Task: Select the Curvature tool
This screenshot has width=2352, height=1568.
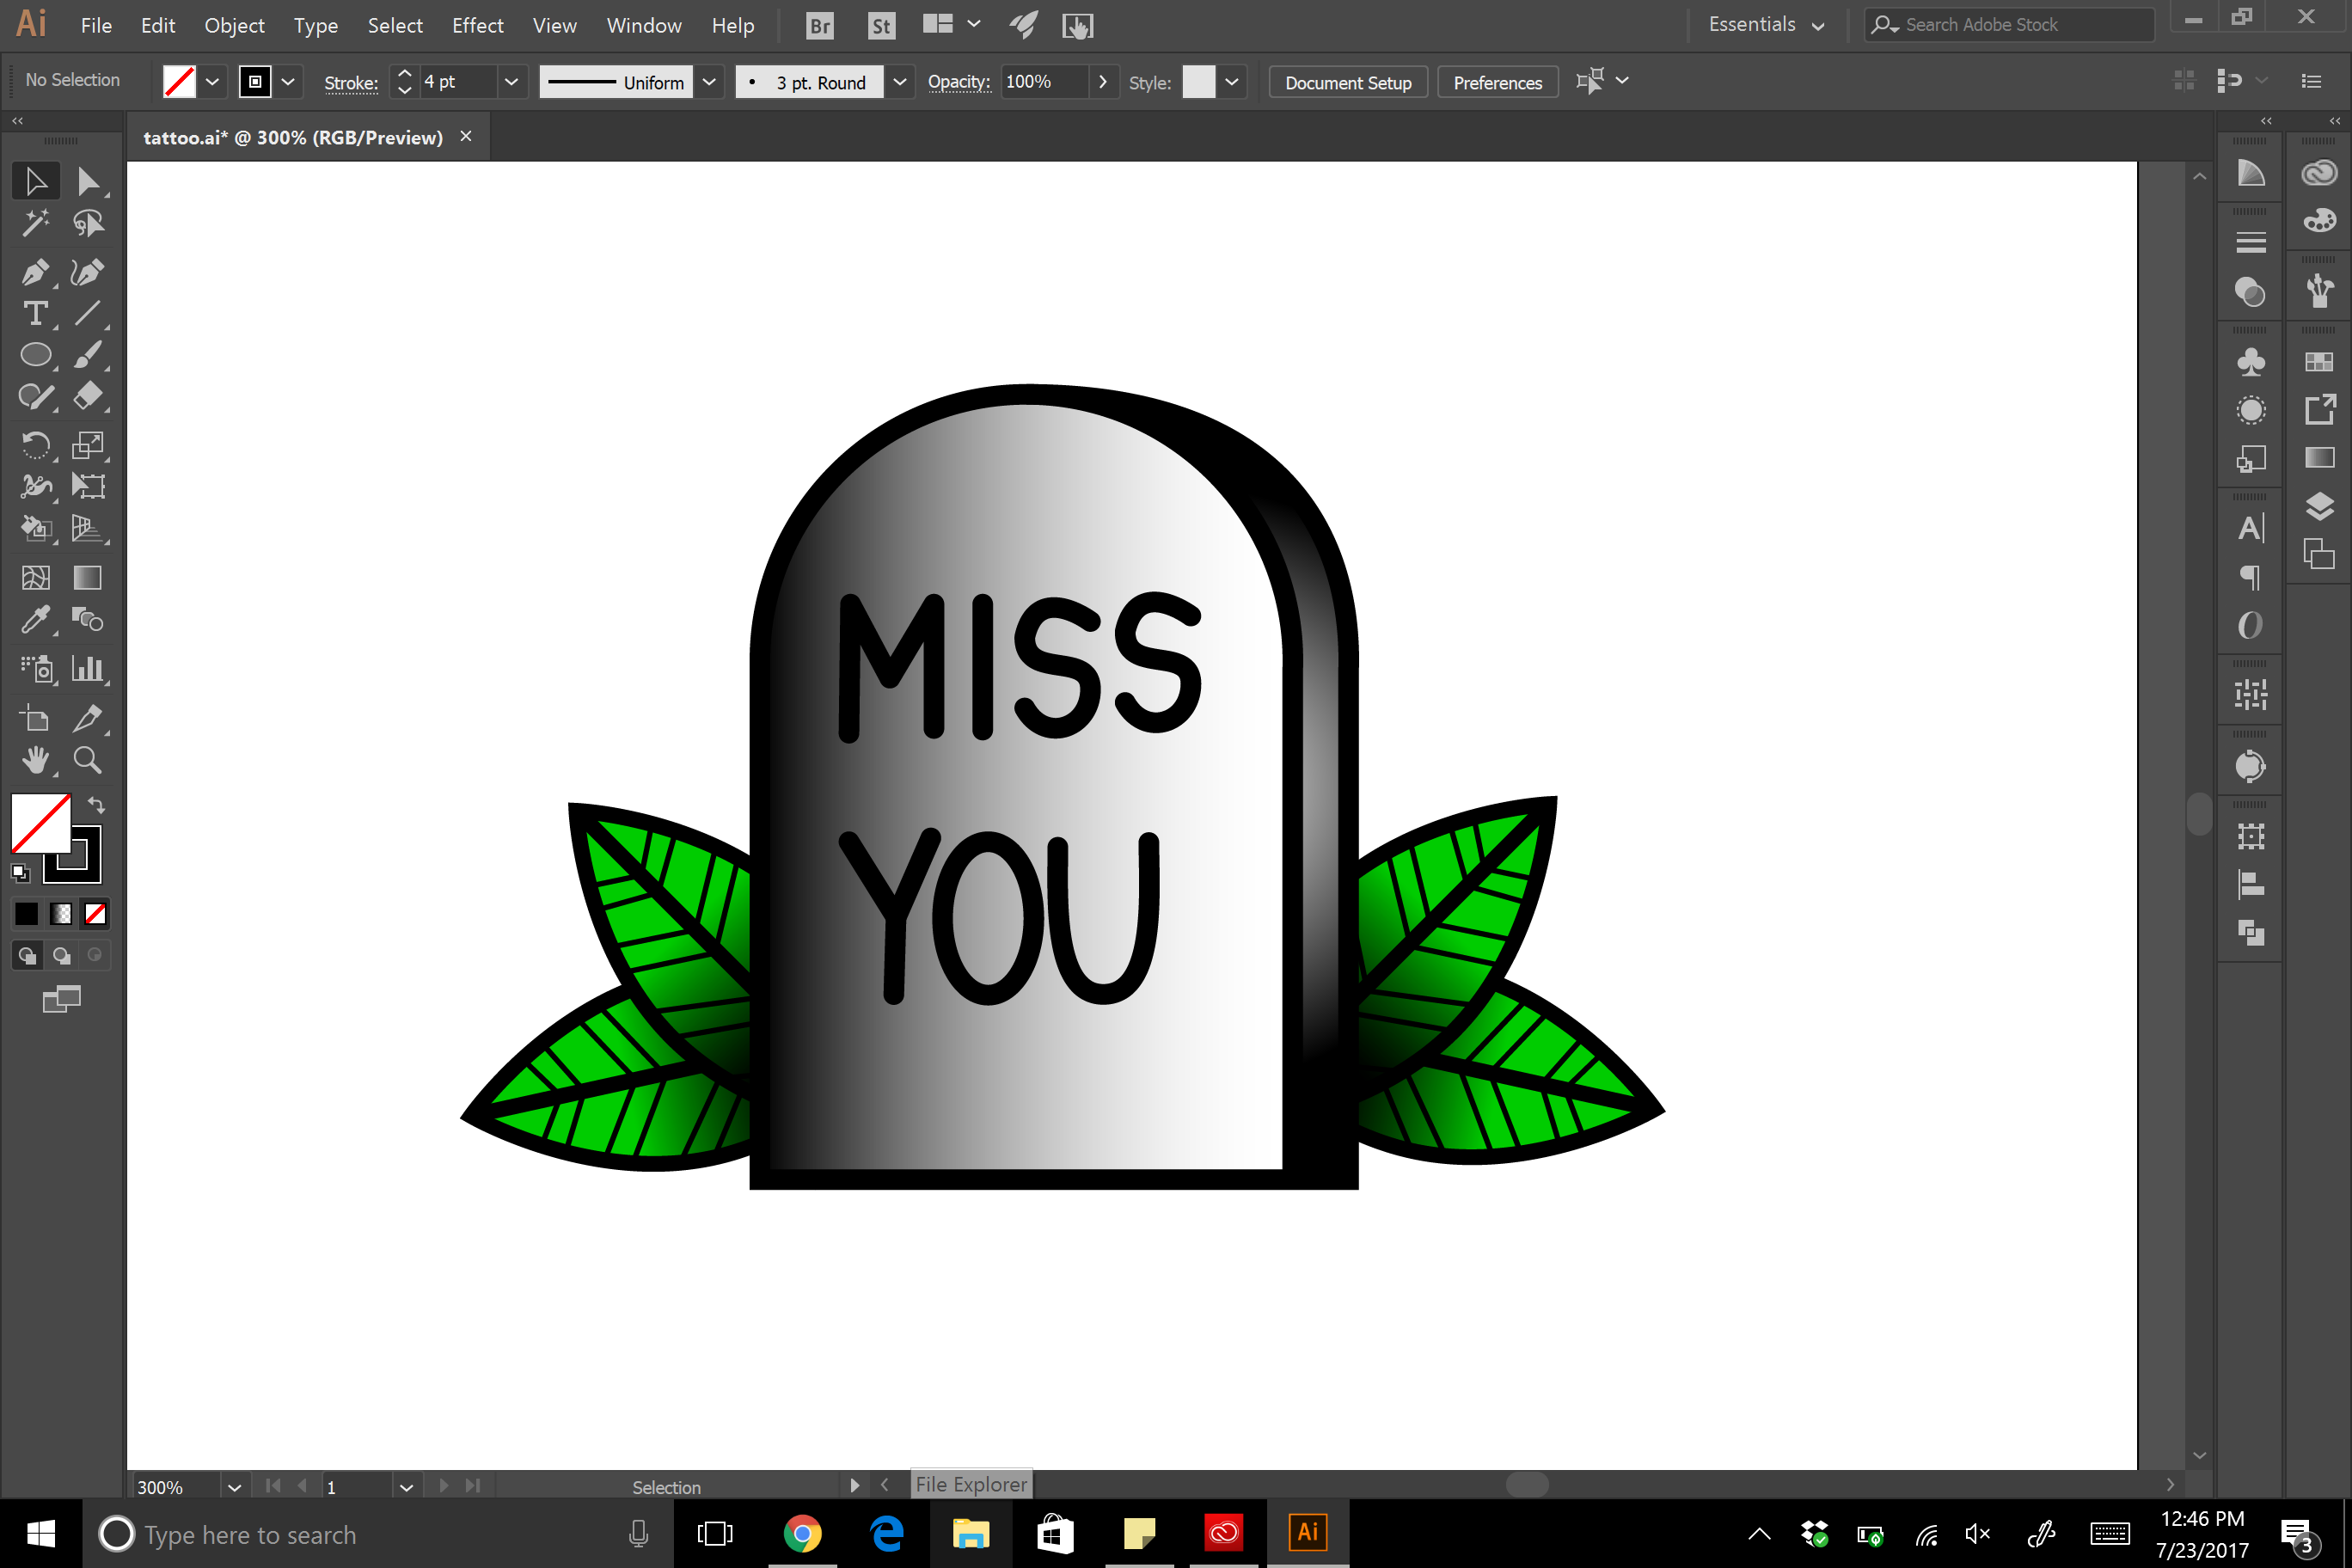Action: (88, 272)
